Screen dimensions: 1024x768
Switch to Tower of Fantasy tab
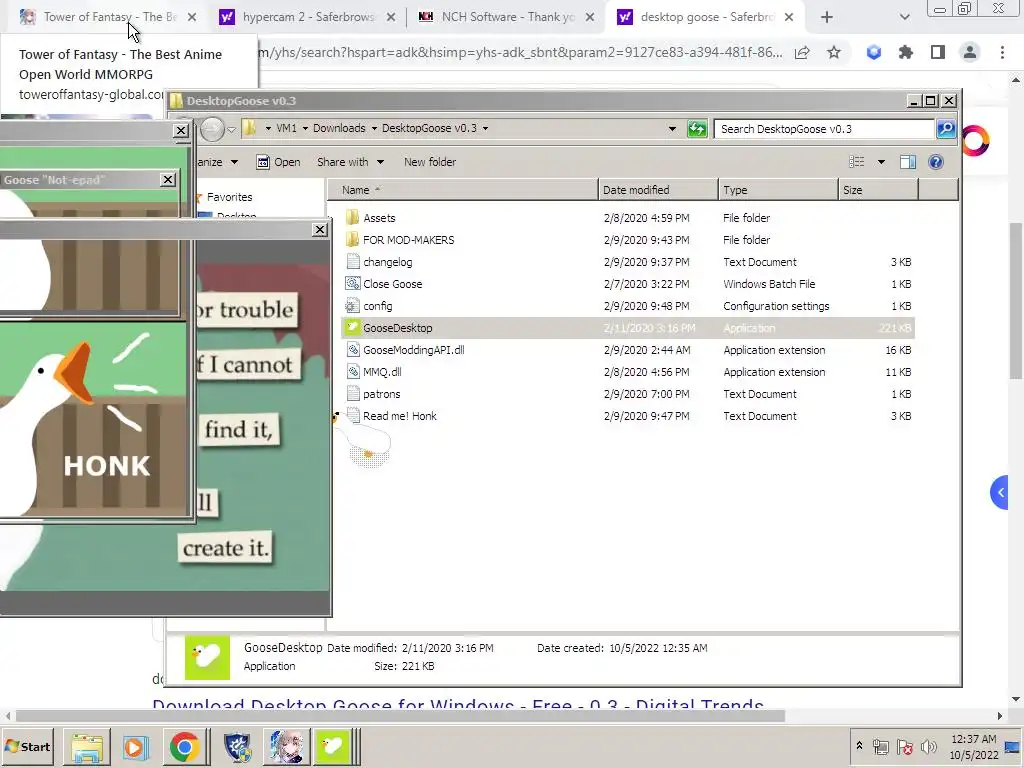[108, 17]
